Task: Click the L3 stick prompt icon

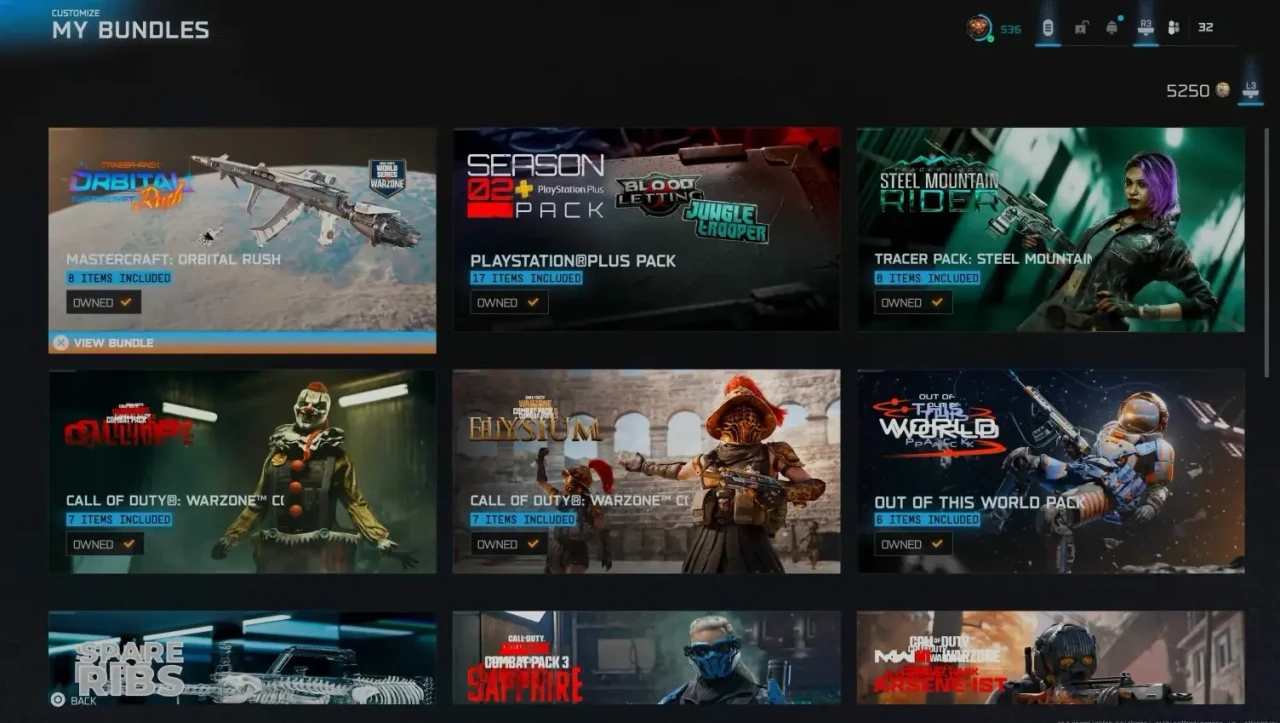Action: point(1250,91)
